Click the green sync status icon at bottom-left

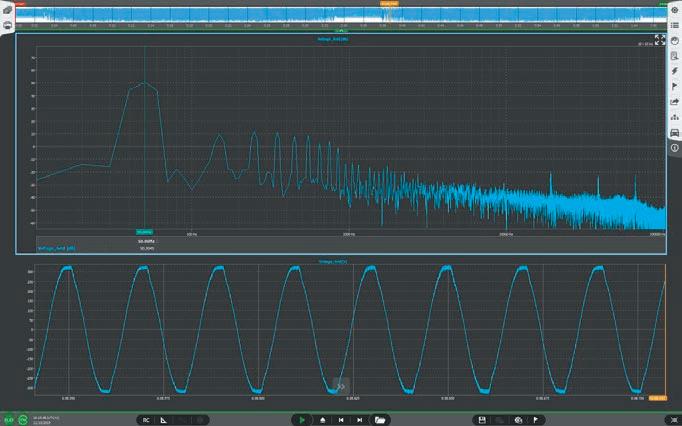pos(23,420)
